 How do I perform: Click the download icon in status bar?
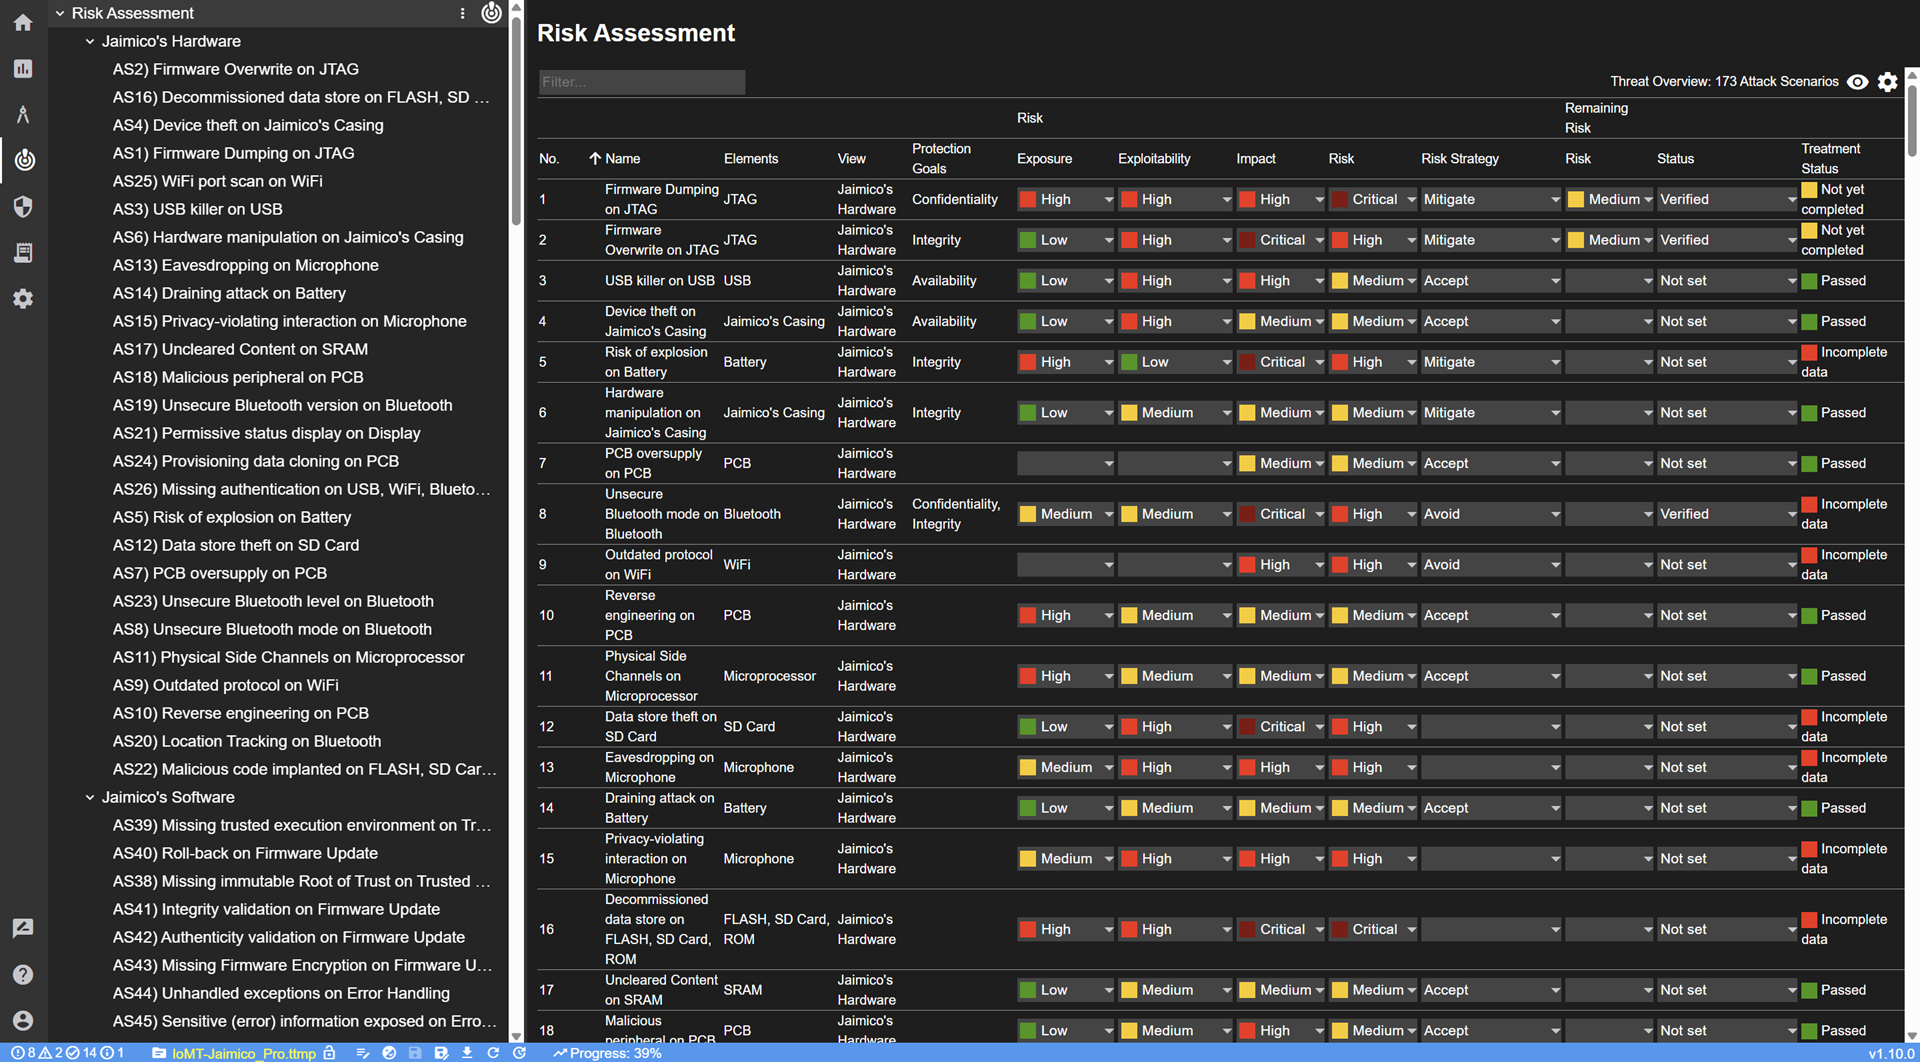pos(467,1053)
